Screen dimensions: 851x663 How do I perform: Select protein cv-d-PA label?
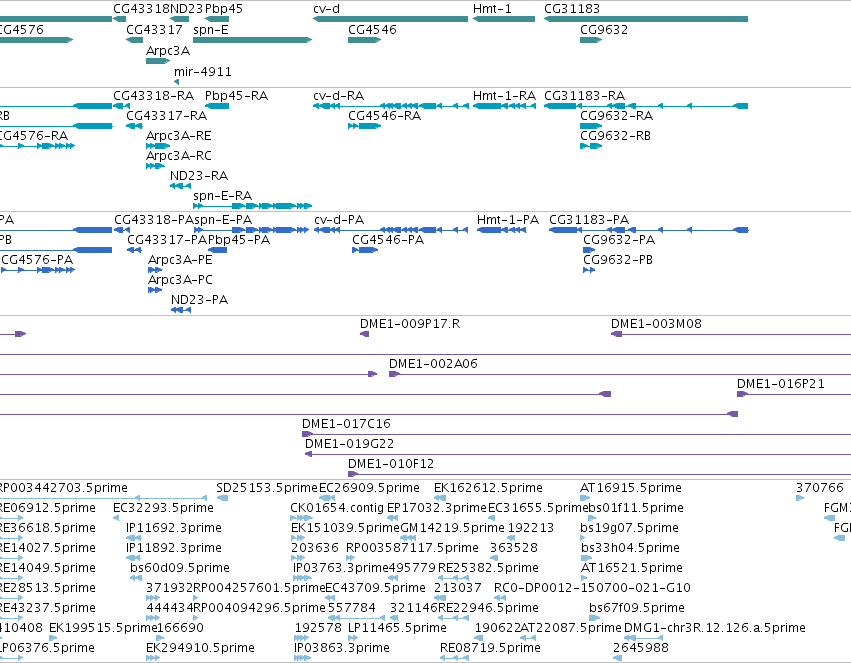coord(339,220)
